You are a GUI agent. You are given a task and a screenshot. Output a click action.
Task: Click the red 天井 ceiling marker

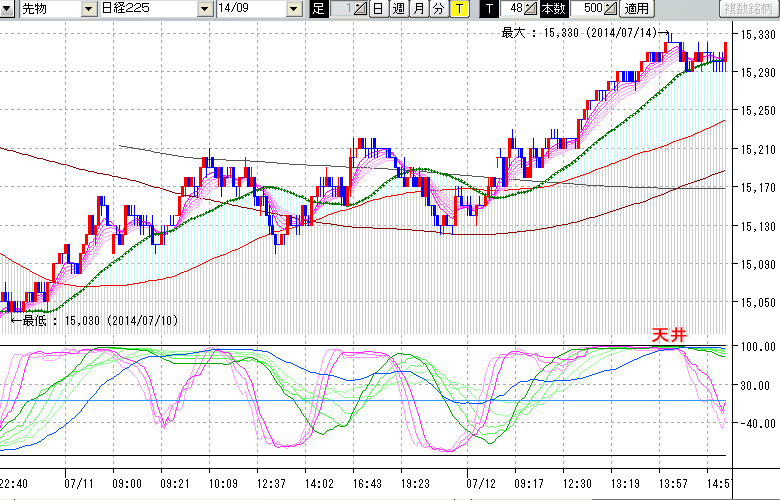coord(668,337)
